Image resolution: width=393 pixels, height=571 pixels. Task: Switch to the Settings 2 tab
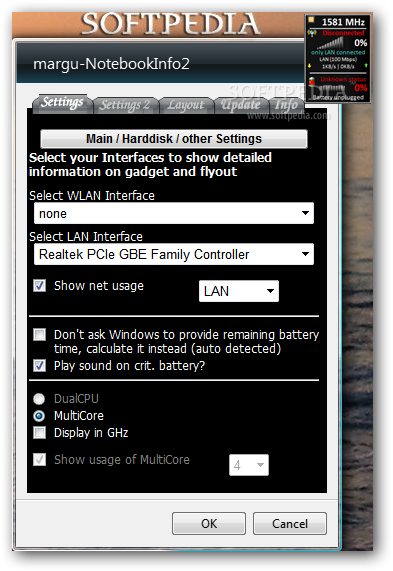pos(125,105)
